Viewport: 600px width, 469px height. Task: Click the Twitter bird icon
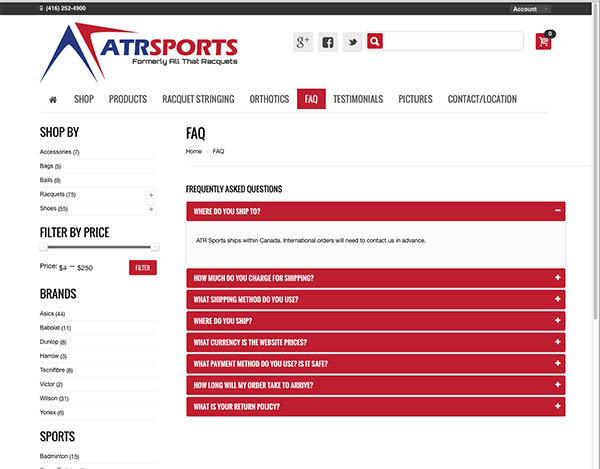point(352,42)
